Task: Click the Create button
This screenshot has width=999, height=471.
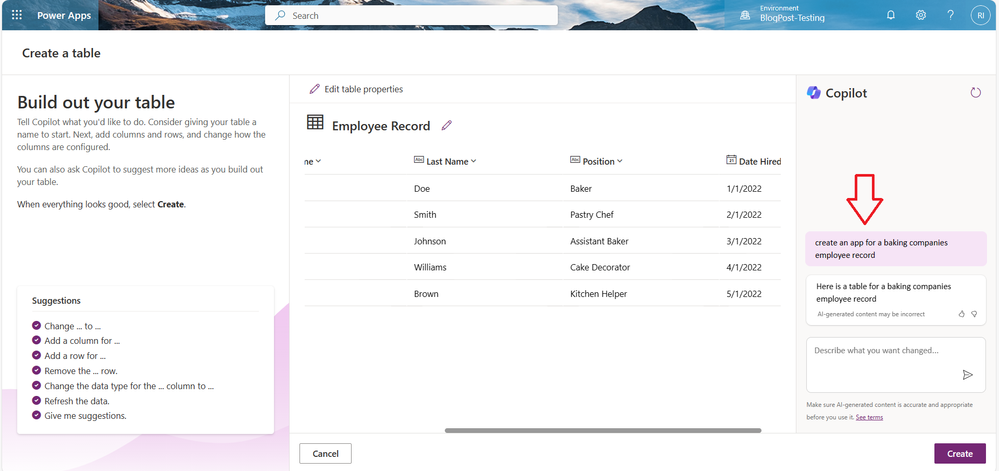Action: click(x=959, y=454)
